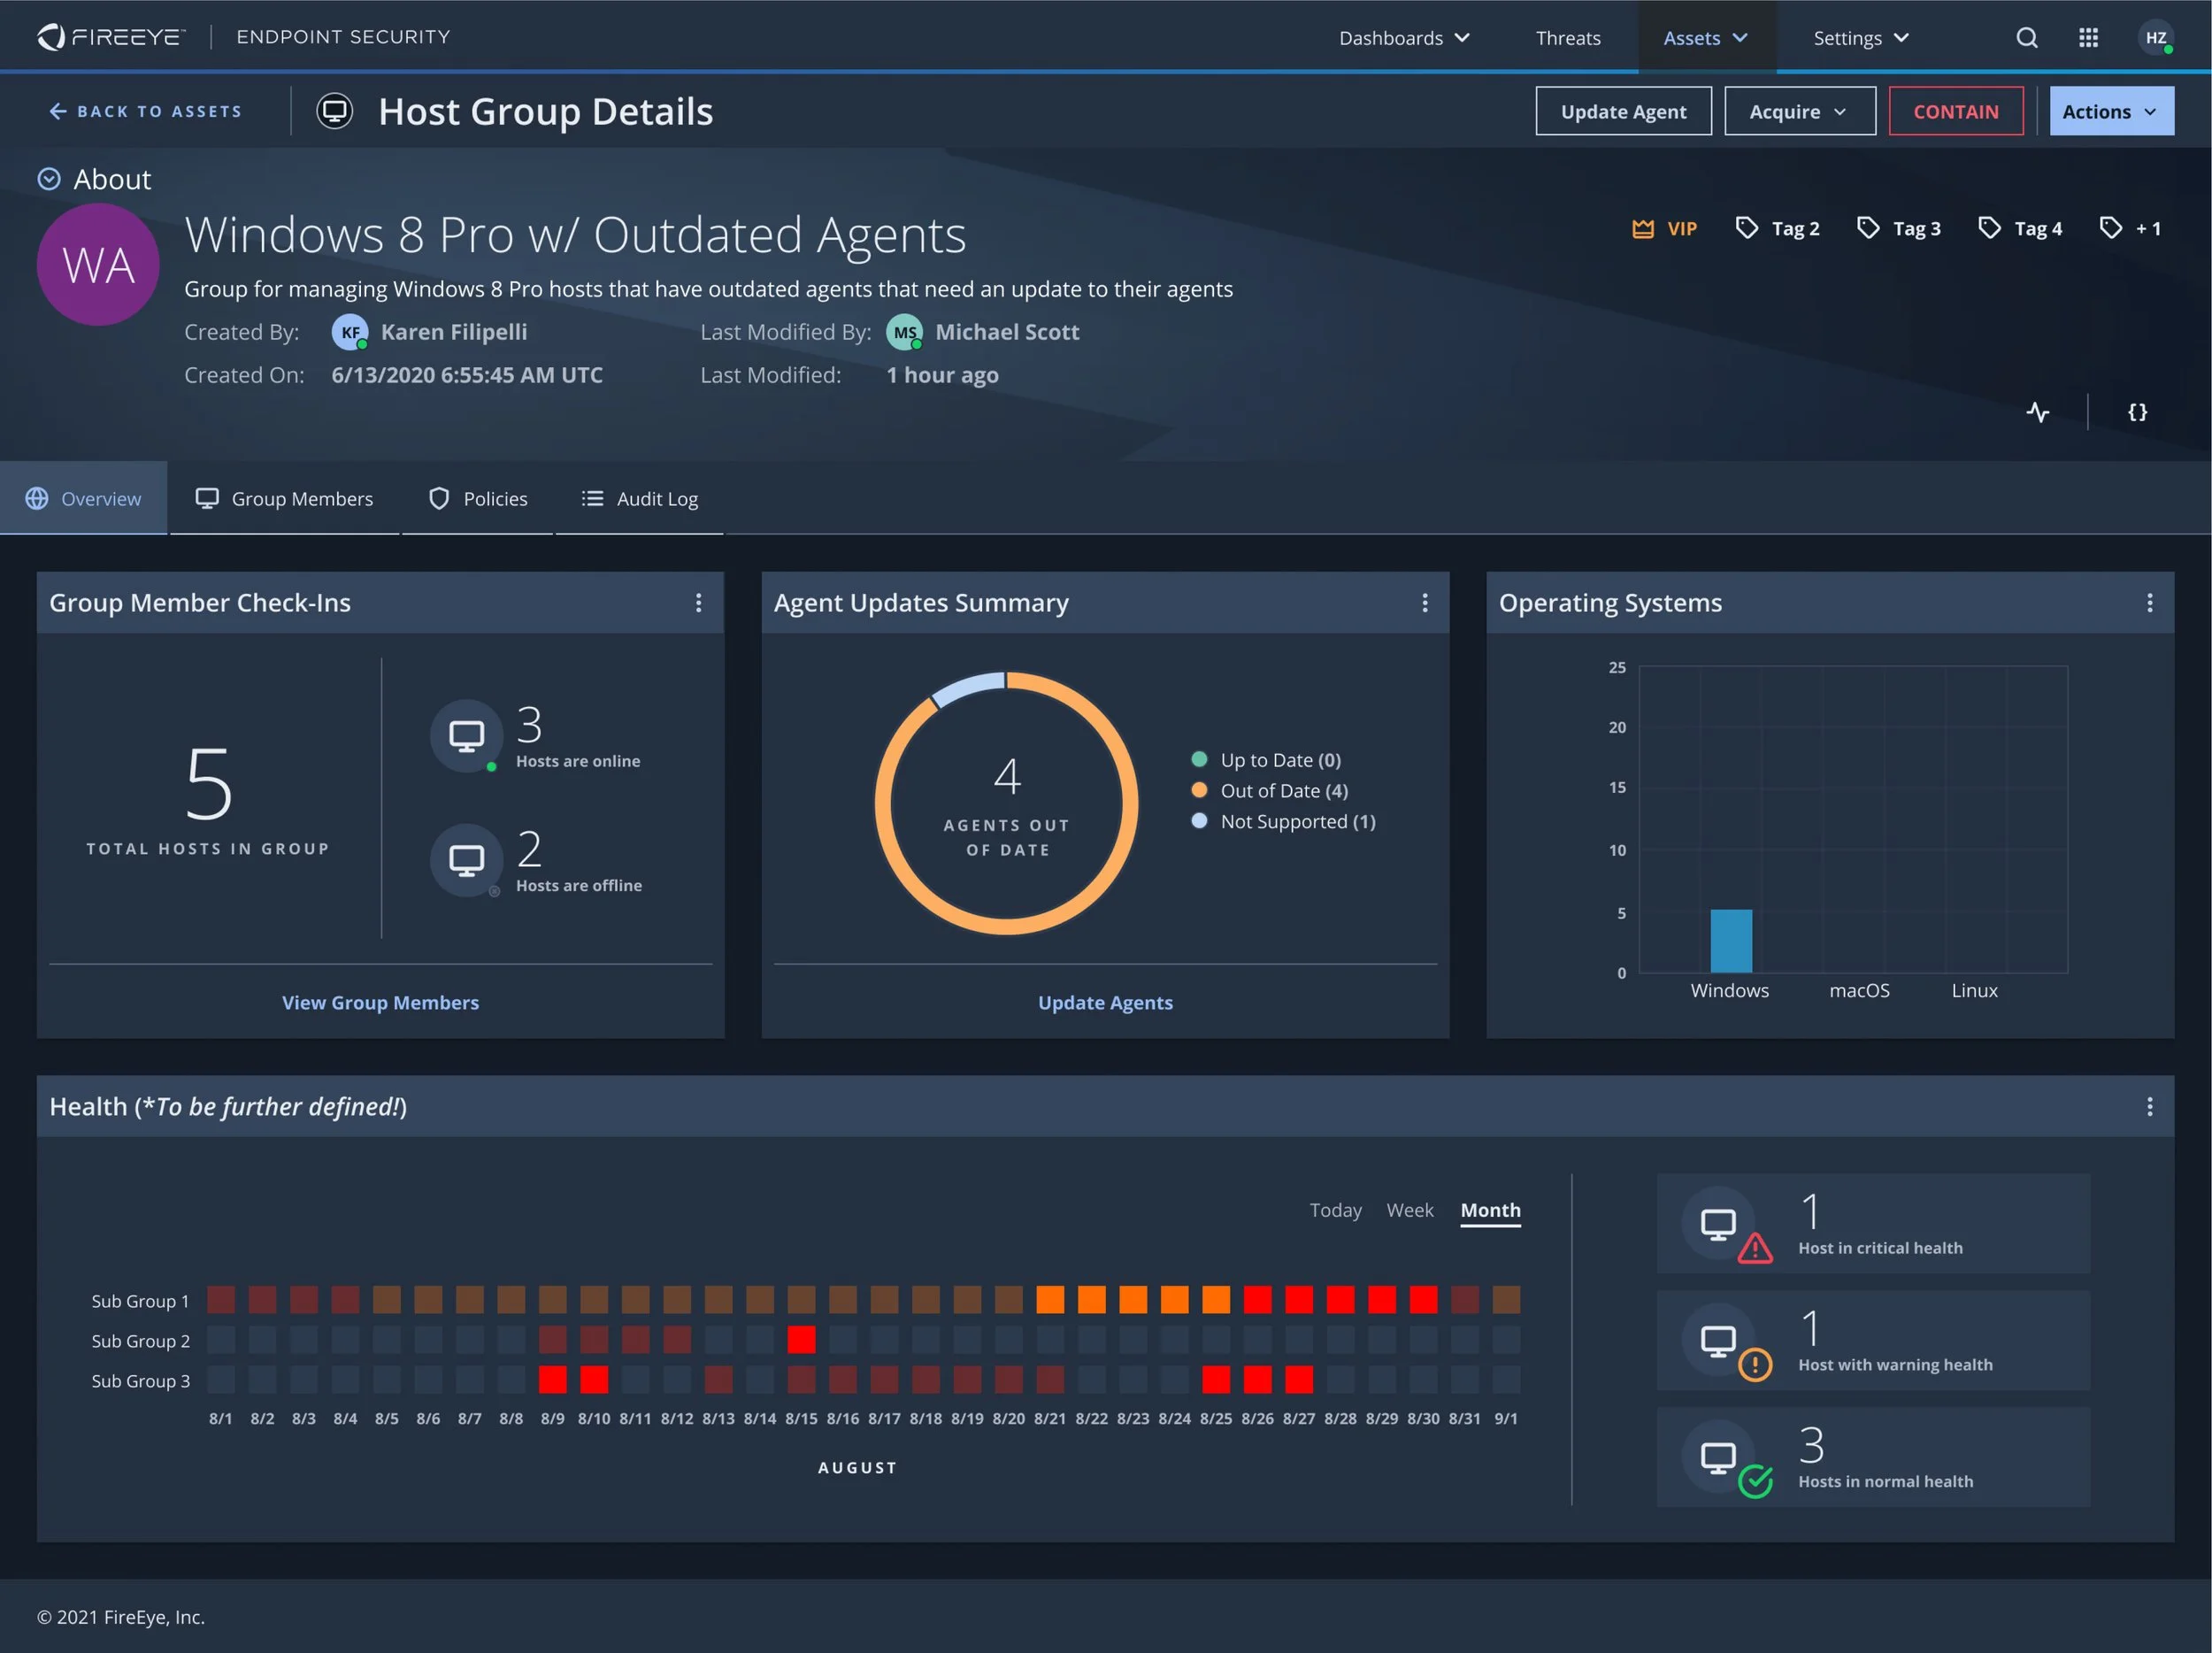
Task: Click the activity pulse icon
Action: pos(2037,412)
